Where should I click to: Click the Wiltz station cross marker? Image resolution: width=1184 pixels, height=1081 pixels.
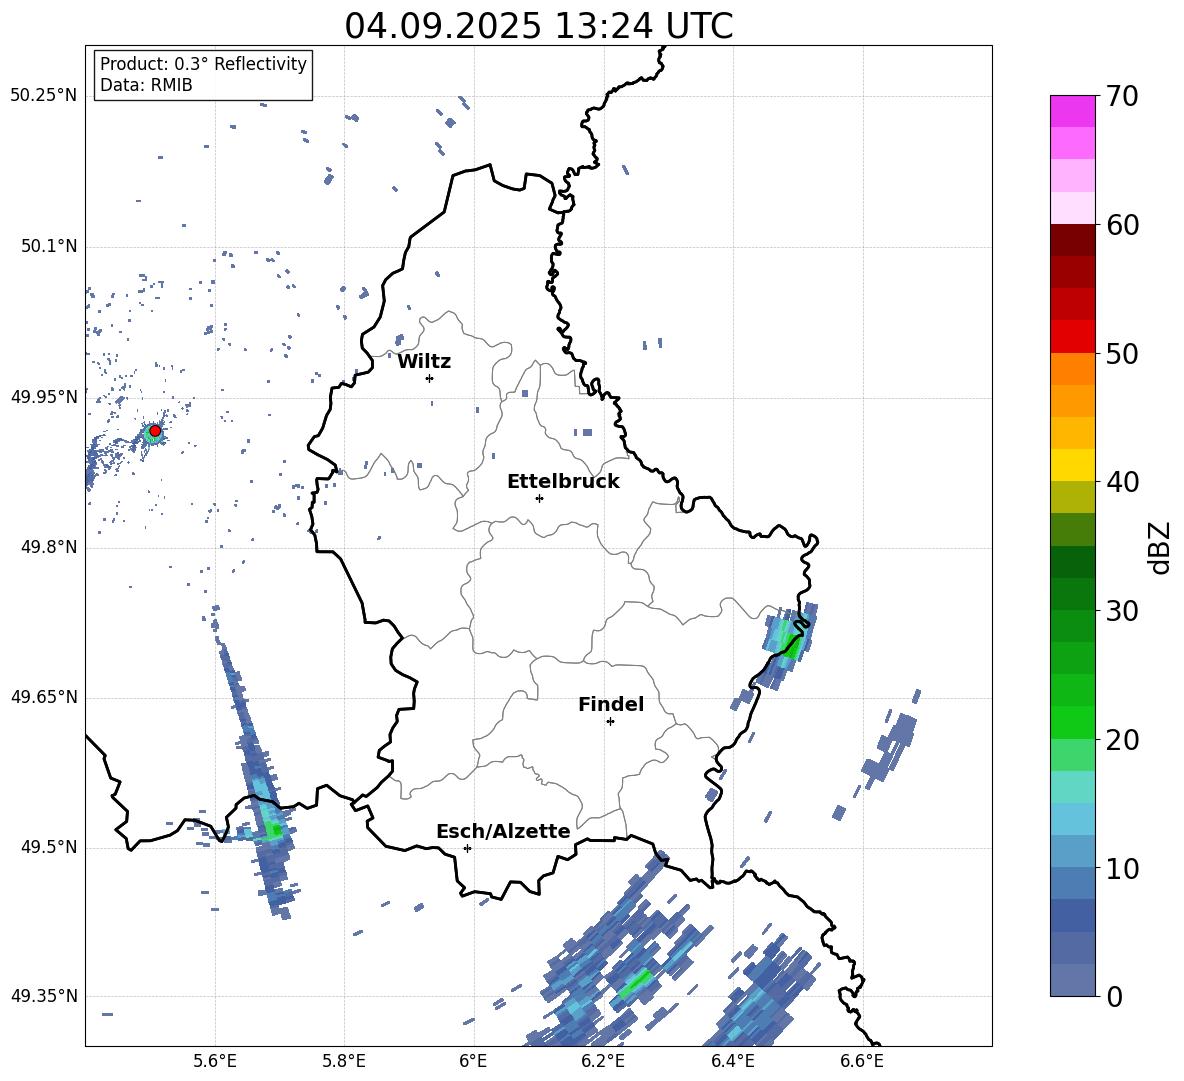tap(430, 378)
